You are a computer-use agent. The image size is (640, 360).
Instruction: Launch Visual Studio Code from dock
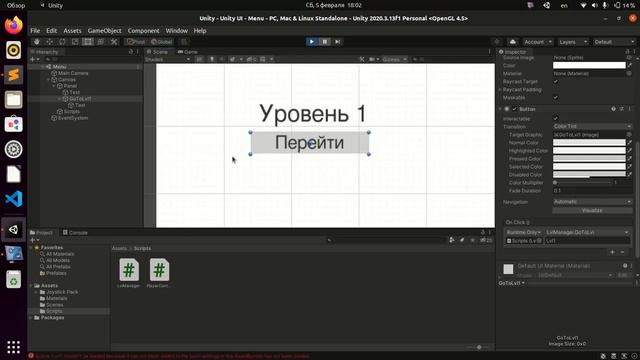click(x=13, y=199)
